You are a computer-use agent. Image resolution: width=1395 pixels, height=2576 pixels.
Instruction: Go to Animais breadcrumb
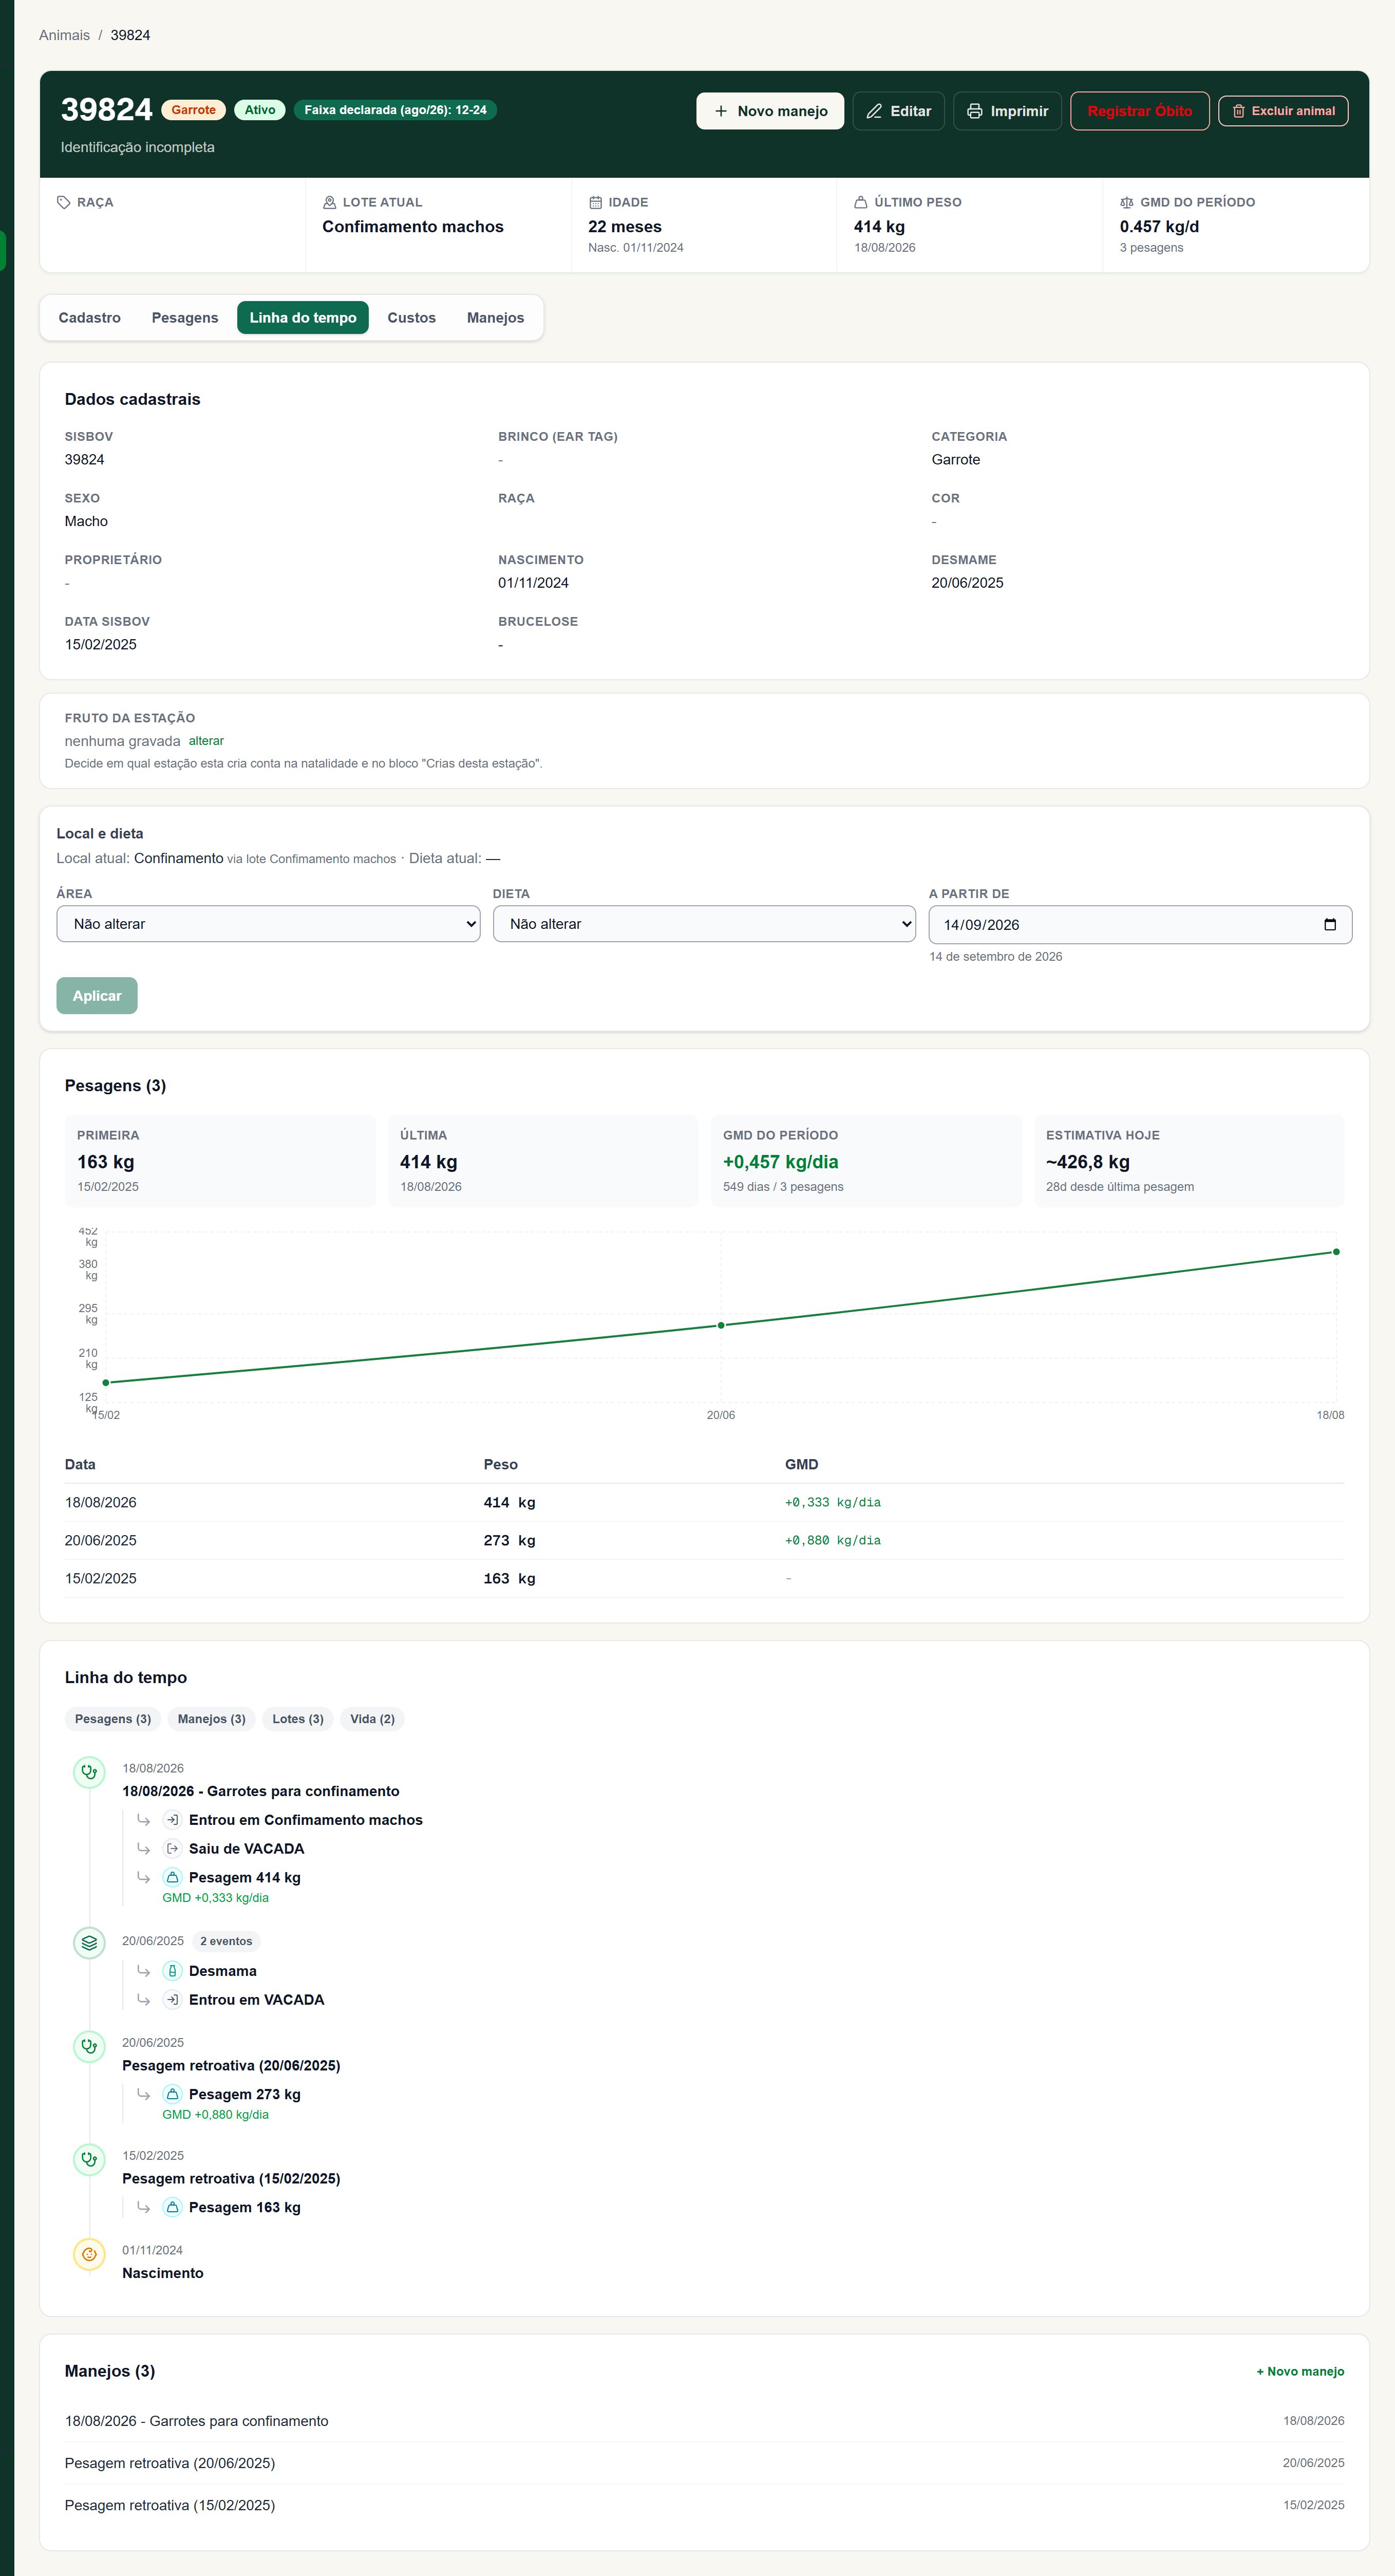[64, 35]
